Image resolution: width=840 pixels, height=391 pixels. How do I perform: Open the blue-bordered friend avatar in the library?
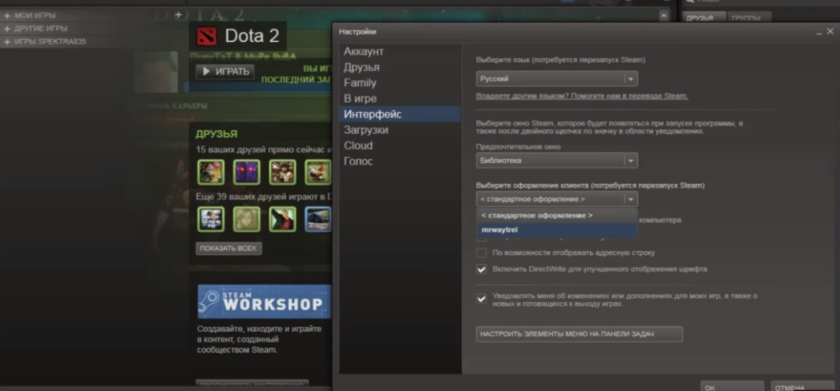tap(318, 219)
